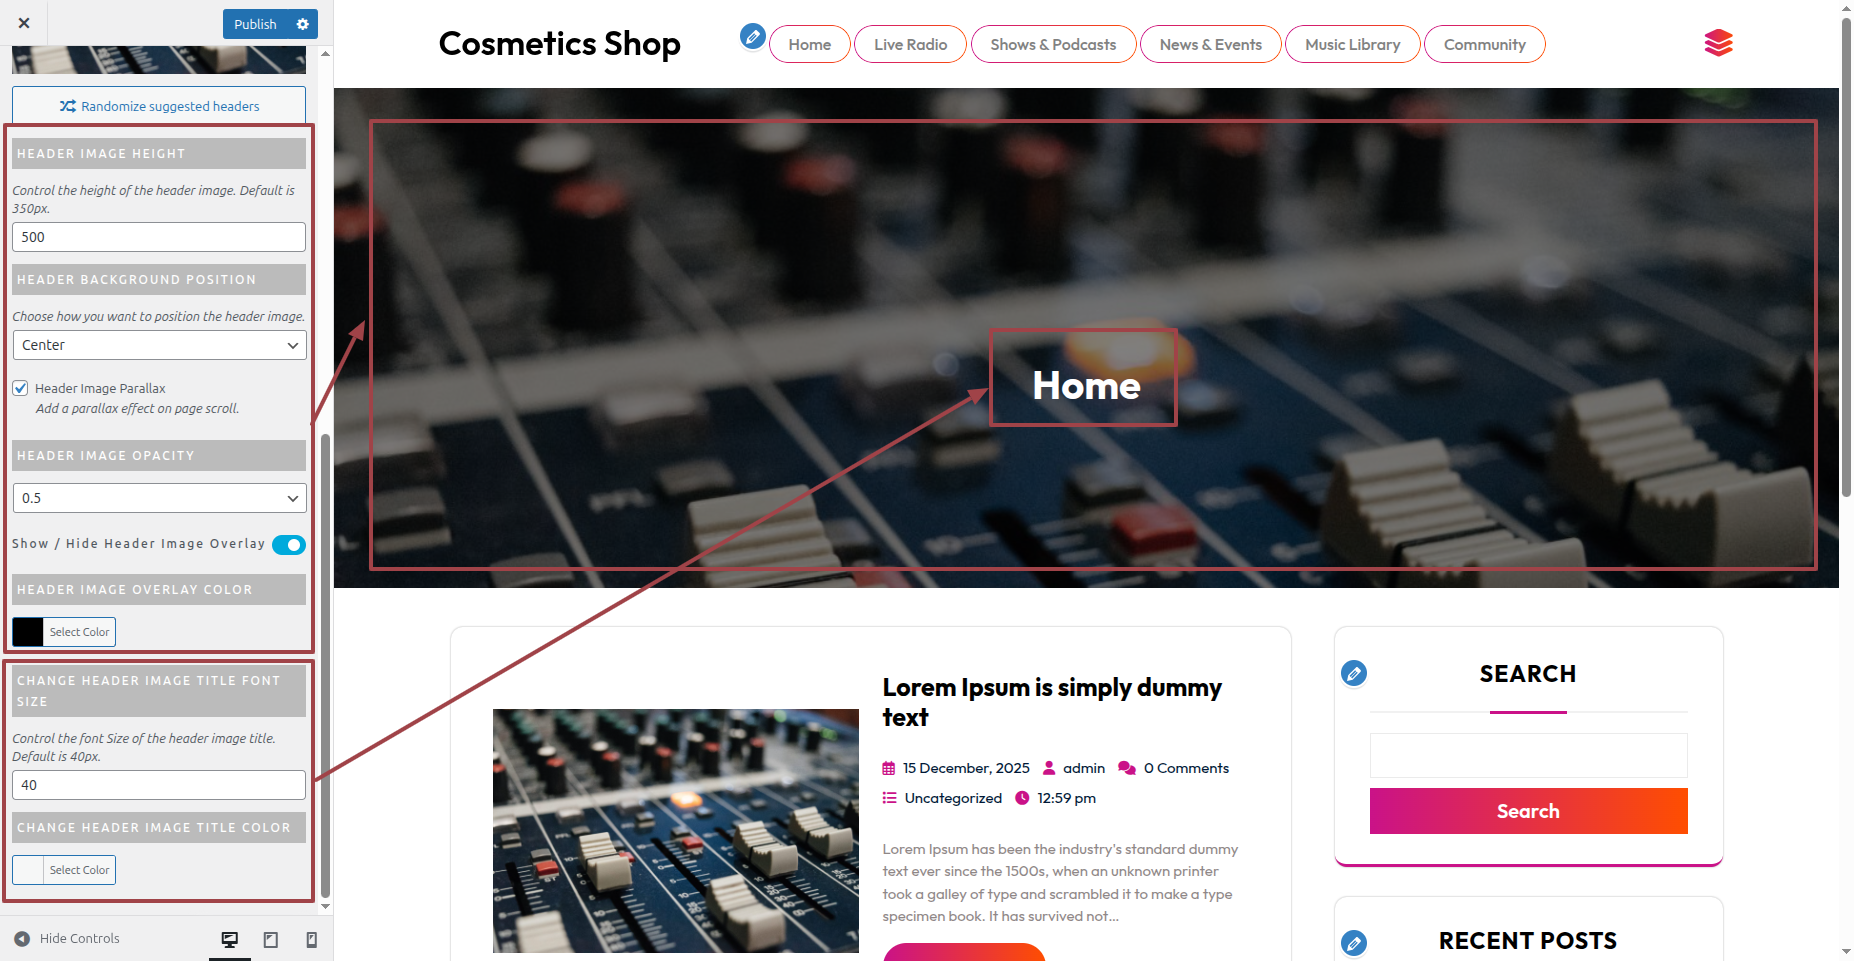This screenshot has width=1854, height=961.
Task: Switch to desktop preview device icon
Action: (x=230, y=939)
